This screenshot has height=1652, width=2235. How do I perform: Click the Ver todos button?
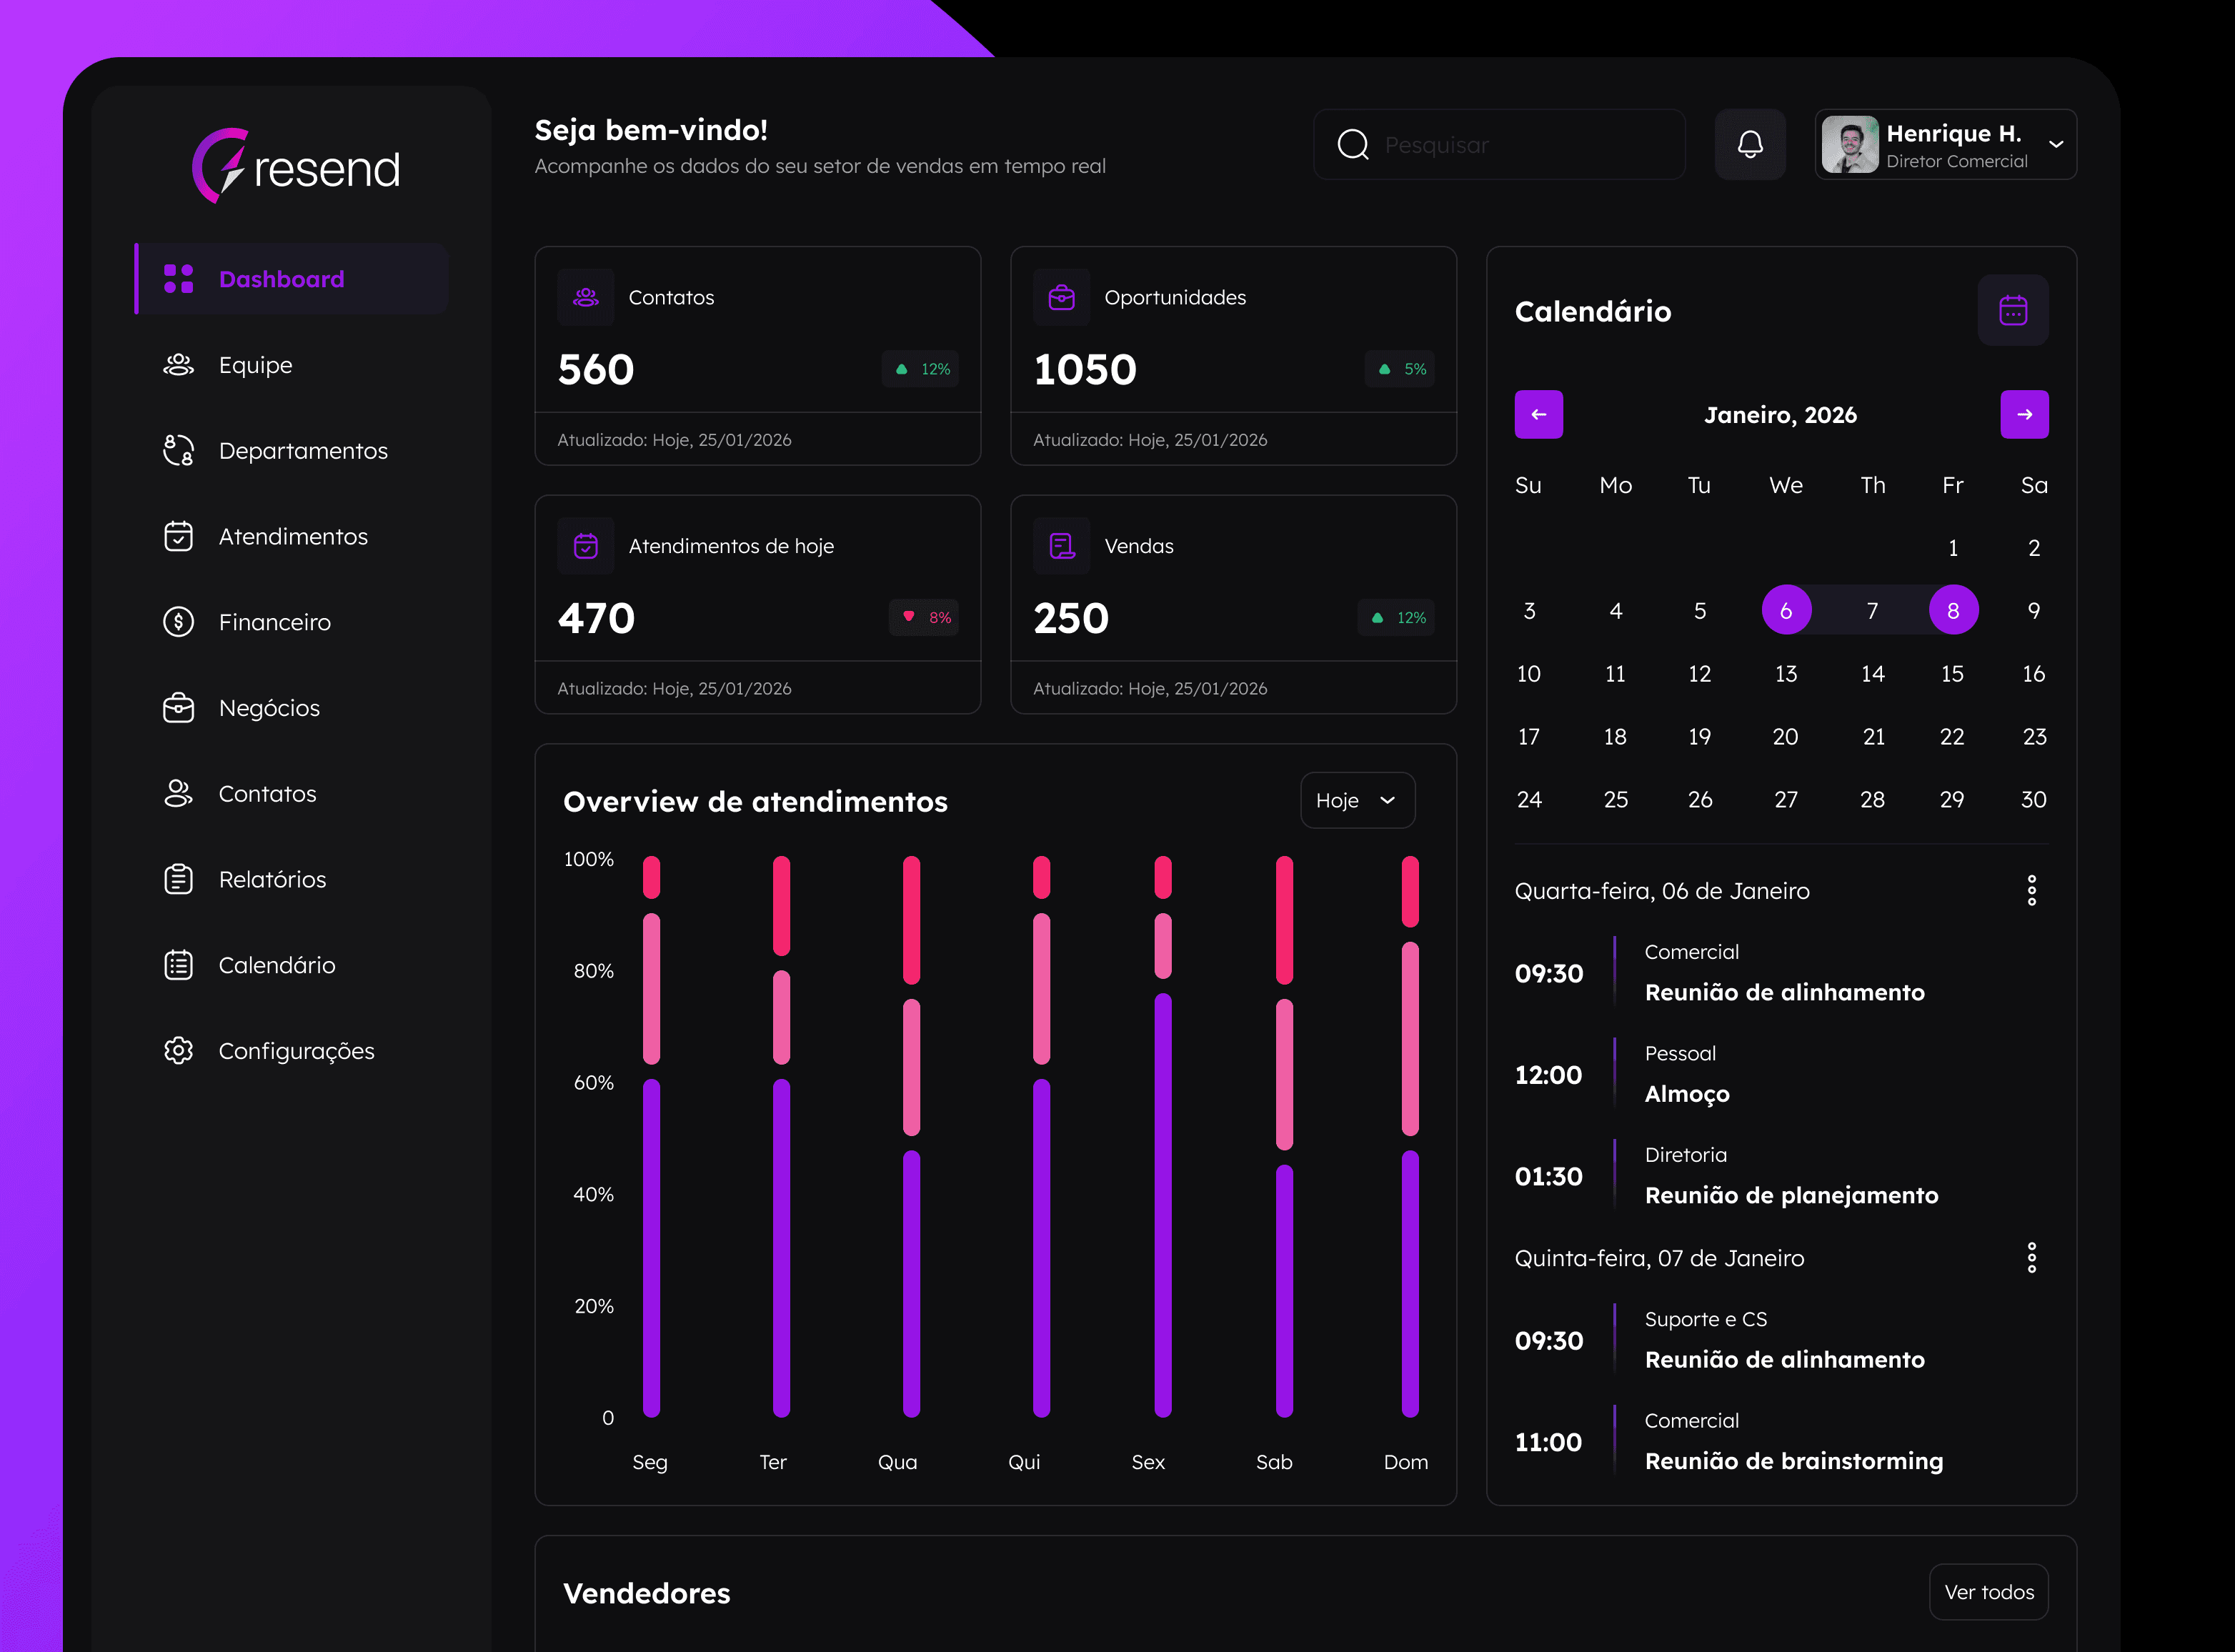tap(1988, 1592)
